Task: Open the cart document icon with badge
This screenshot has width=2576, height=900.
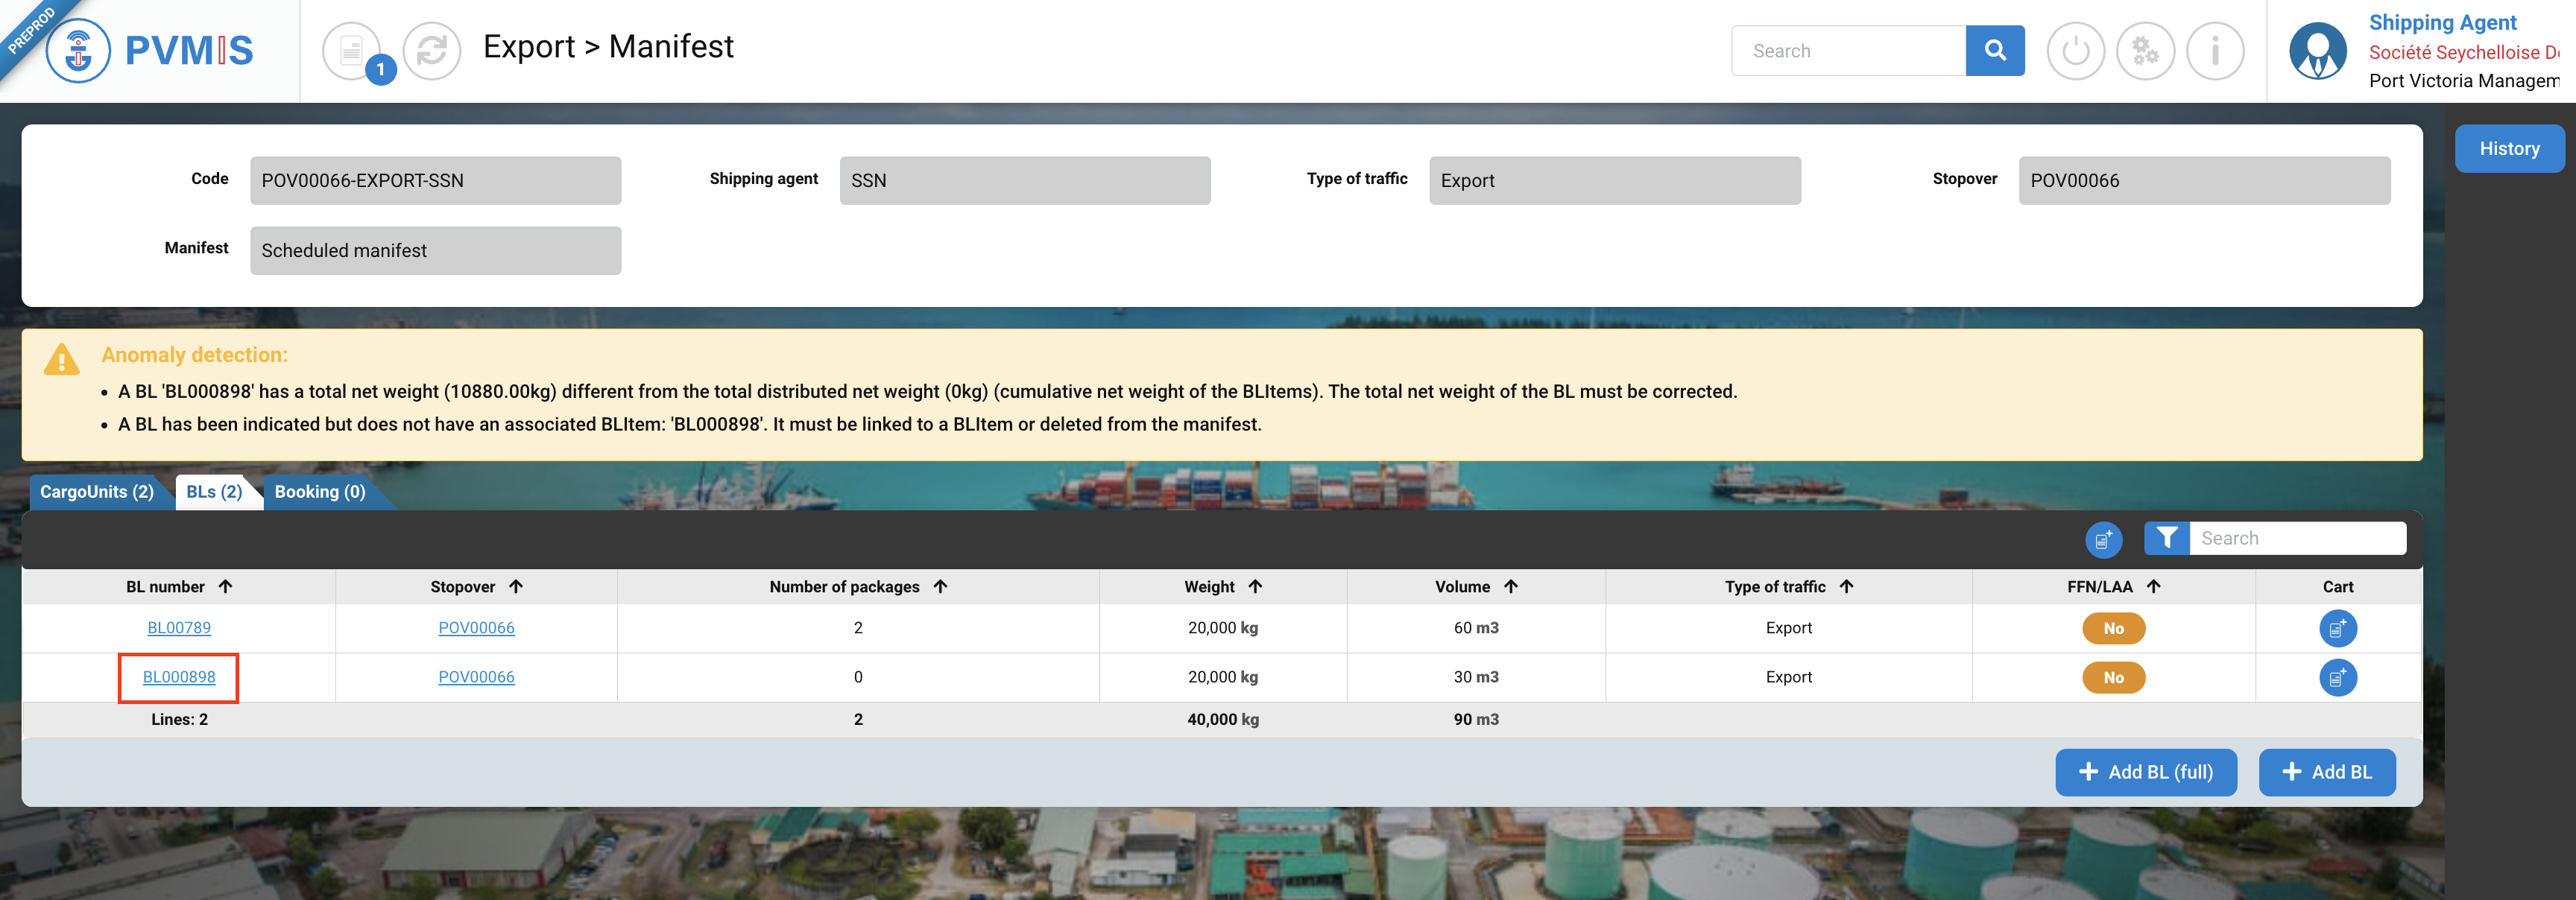Action: pos(352,50)
